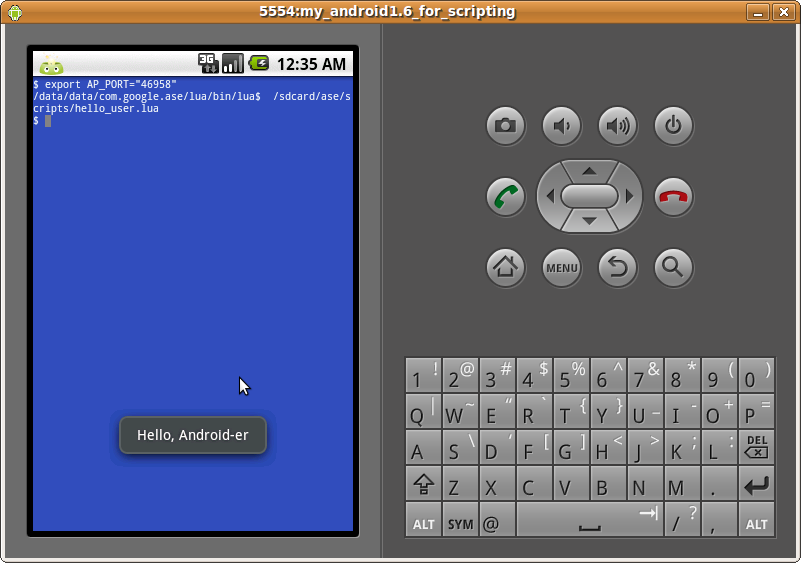
Task: Click the 4 $ number key
Action: coord(534,375)
